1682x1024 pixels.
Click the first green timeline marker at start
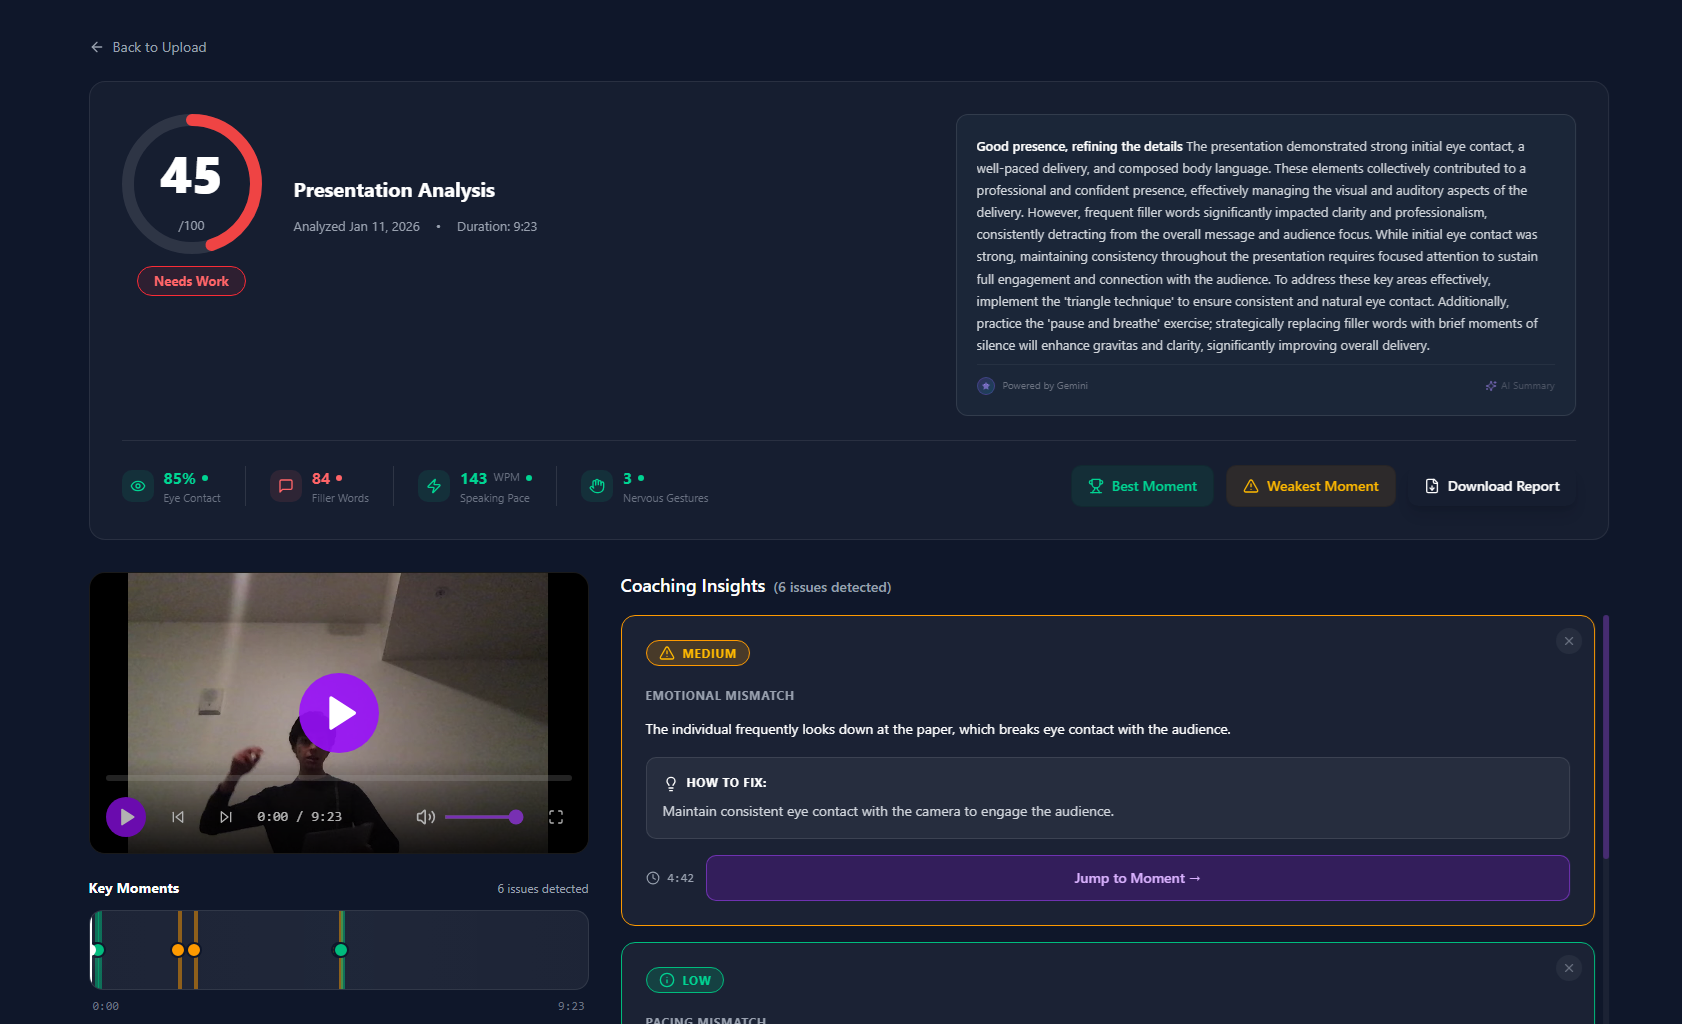point(98,950)
